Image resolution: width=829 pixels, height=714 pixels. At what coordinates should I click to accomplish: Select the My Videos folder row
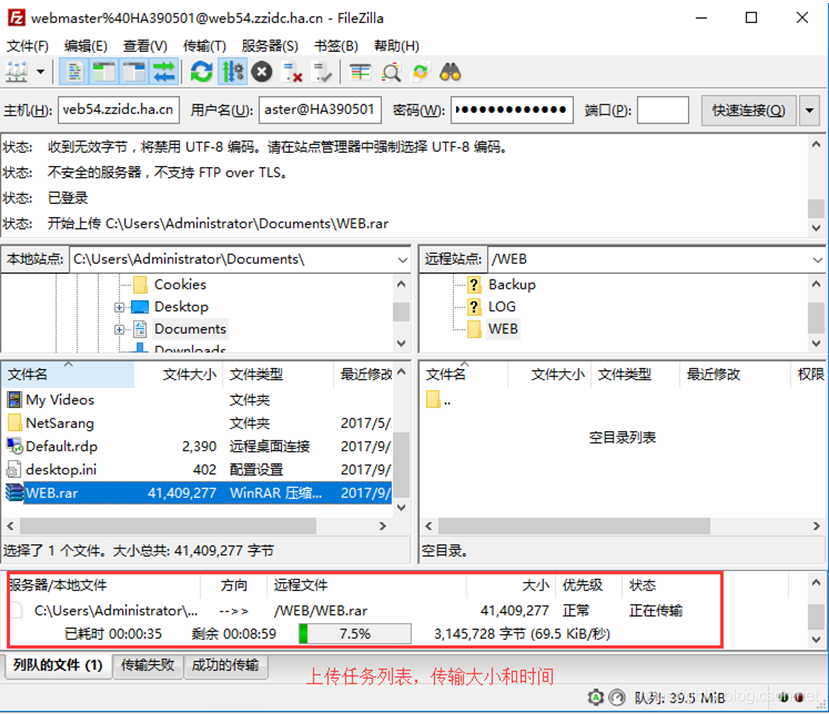point(197,400)
